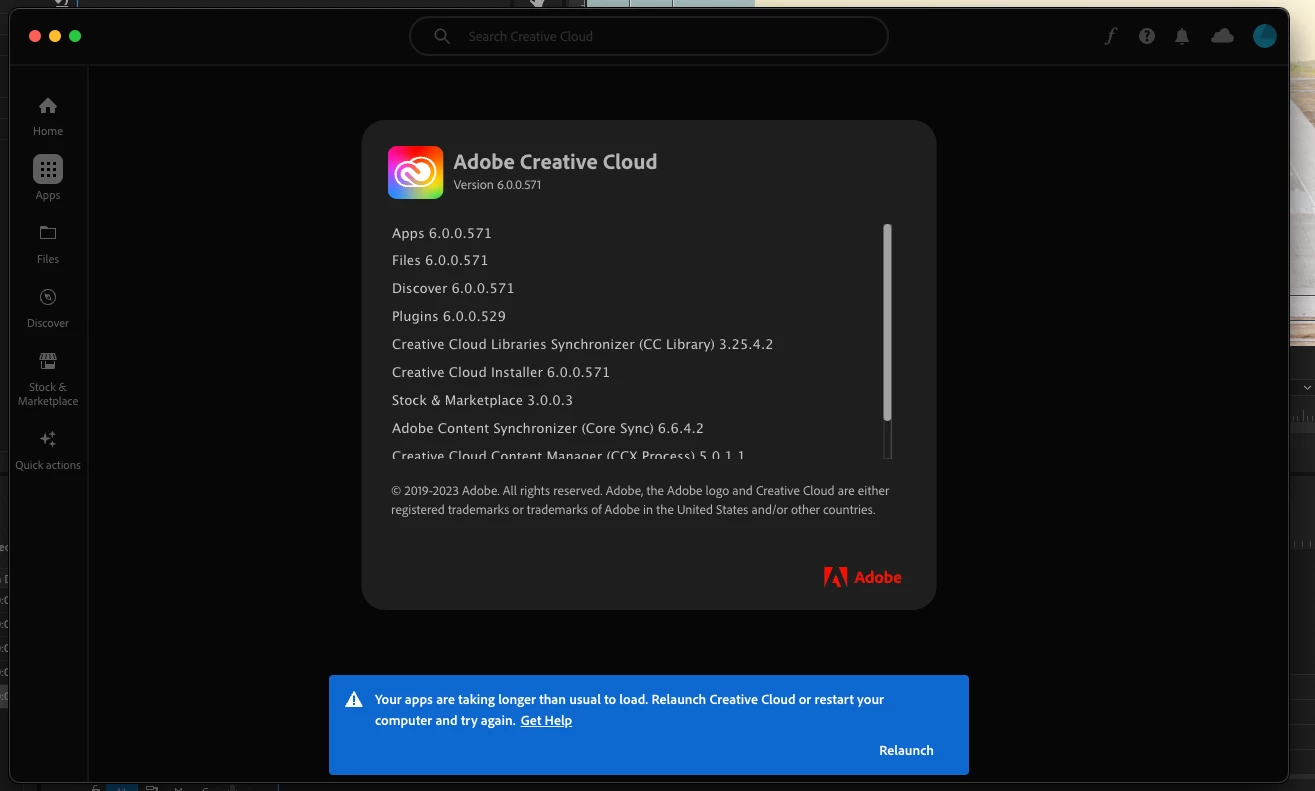
Task: Open Quick actions sparkle icon
Action: pos(48,450)
